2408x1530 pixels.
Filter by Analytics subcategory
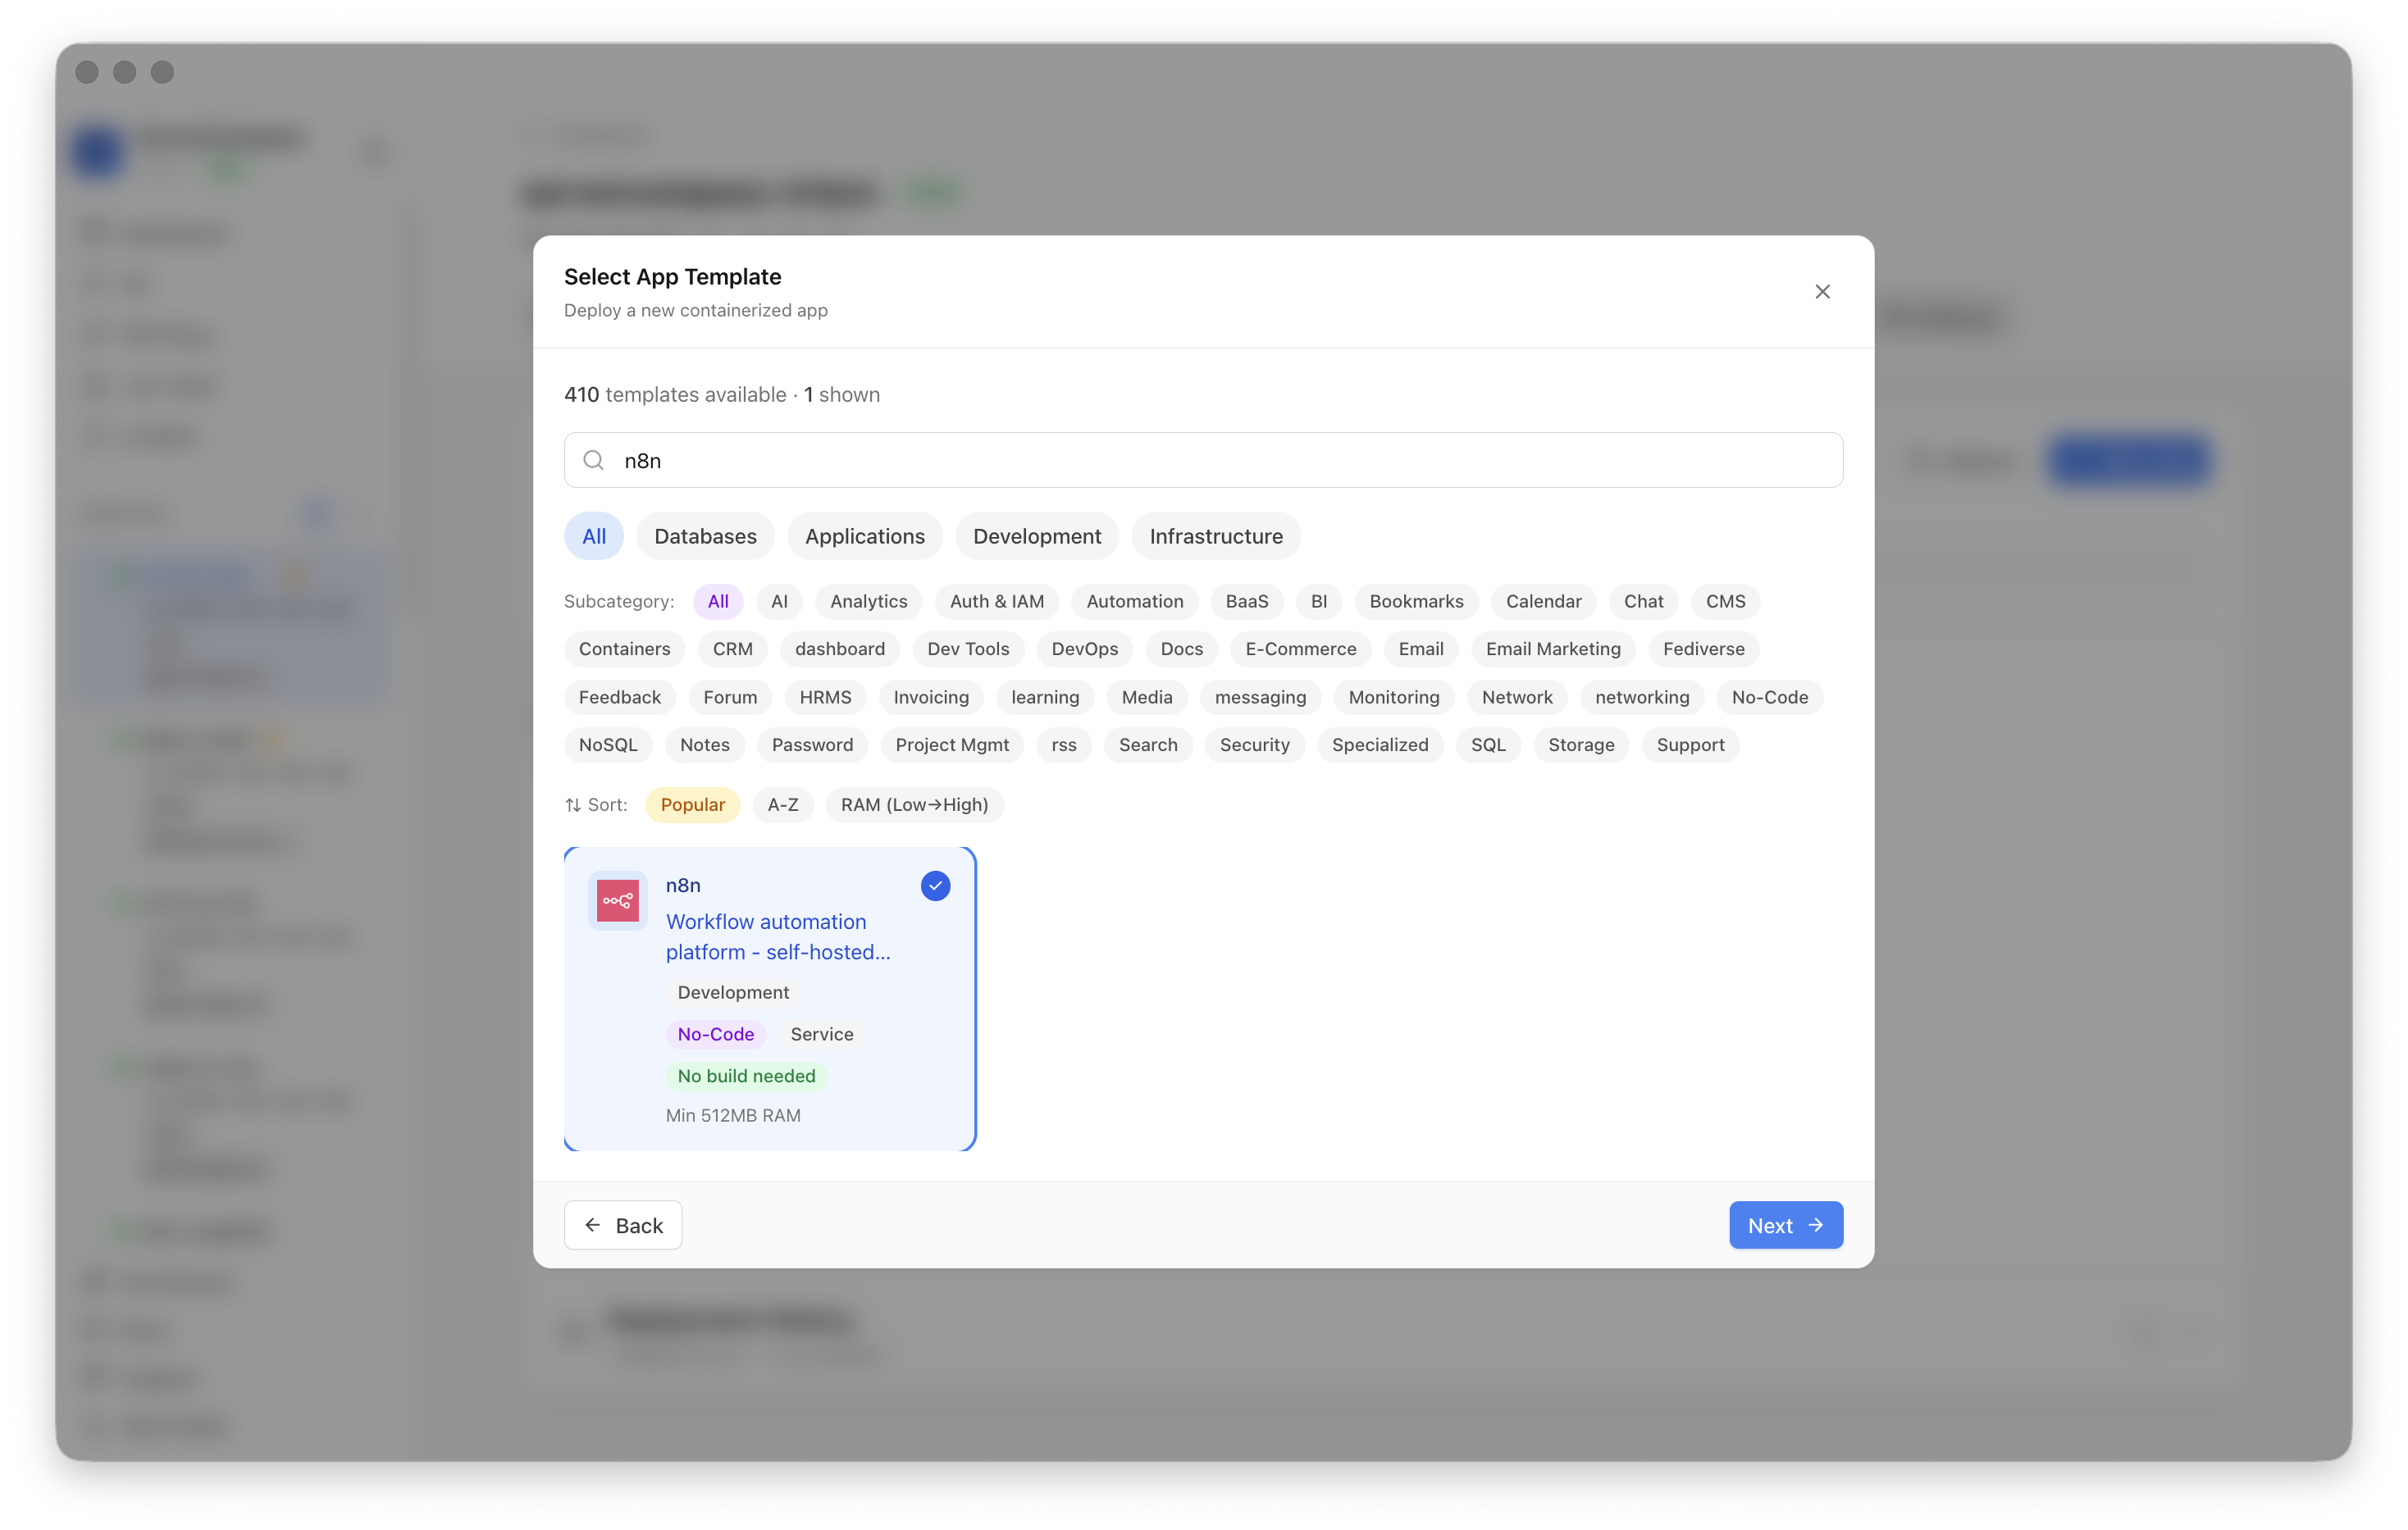(x=868, y=601)
